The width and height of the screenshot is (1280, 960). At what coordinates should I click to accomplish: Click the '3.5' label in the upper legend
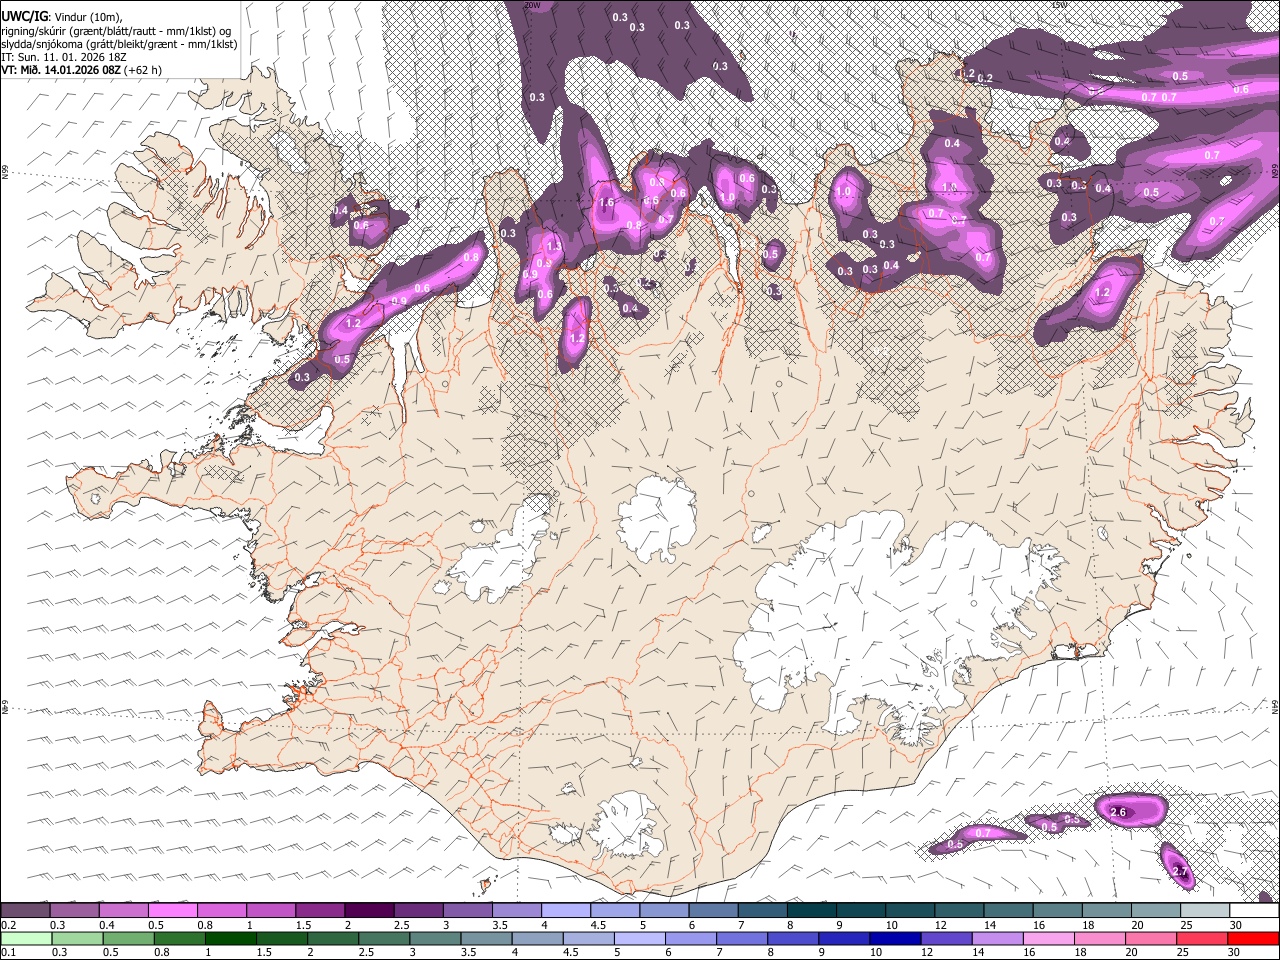[501, 925]
